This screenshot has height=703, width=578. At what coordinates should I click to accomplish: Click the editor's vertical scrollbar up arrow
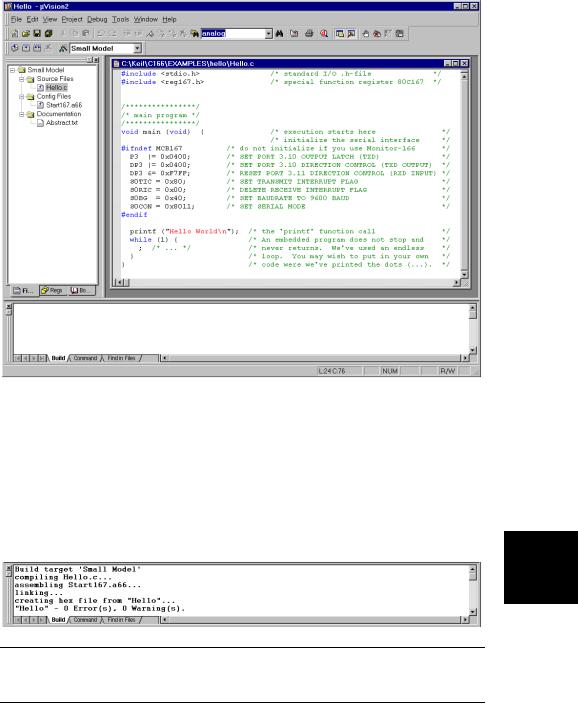coord(464,76)
